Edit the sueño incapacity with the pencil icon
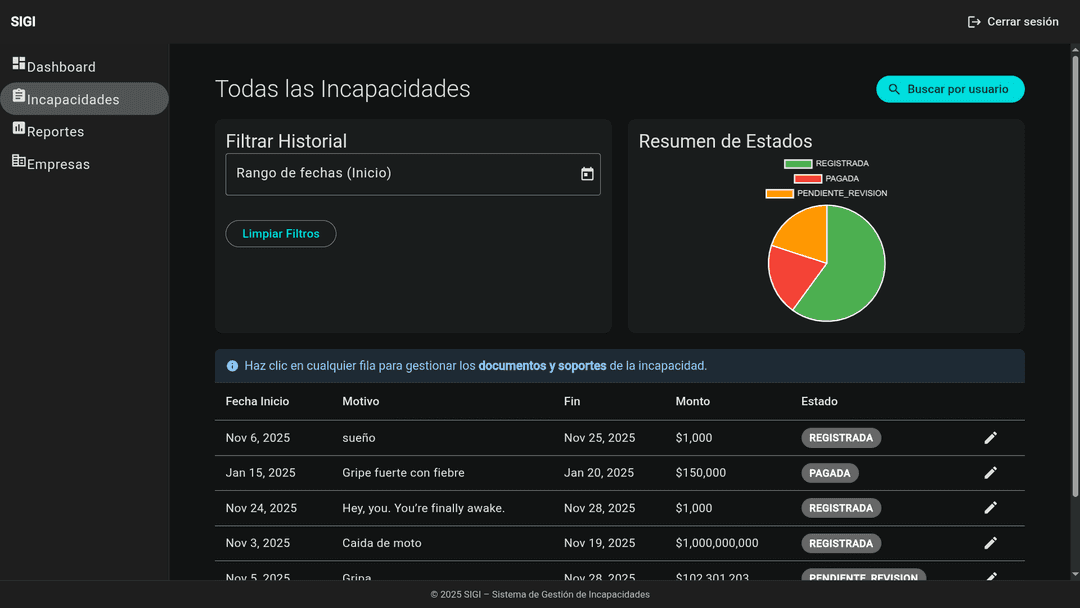Viewport: 1080px width, 608px height. (990, 437)
